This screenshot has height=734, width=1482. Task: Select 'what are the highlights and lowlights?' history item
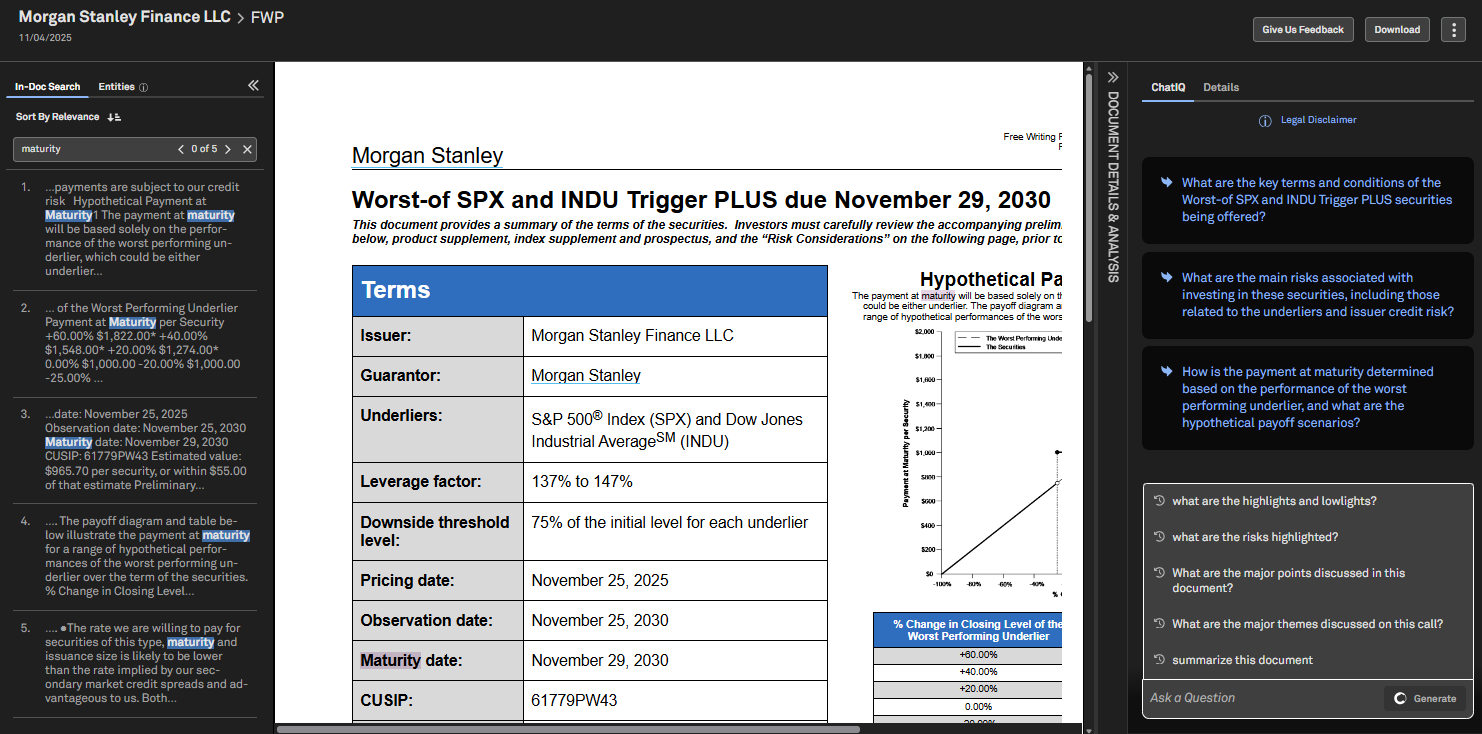coord(1308,501)
